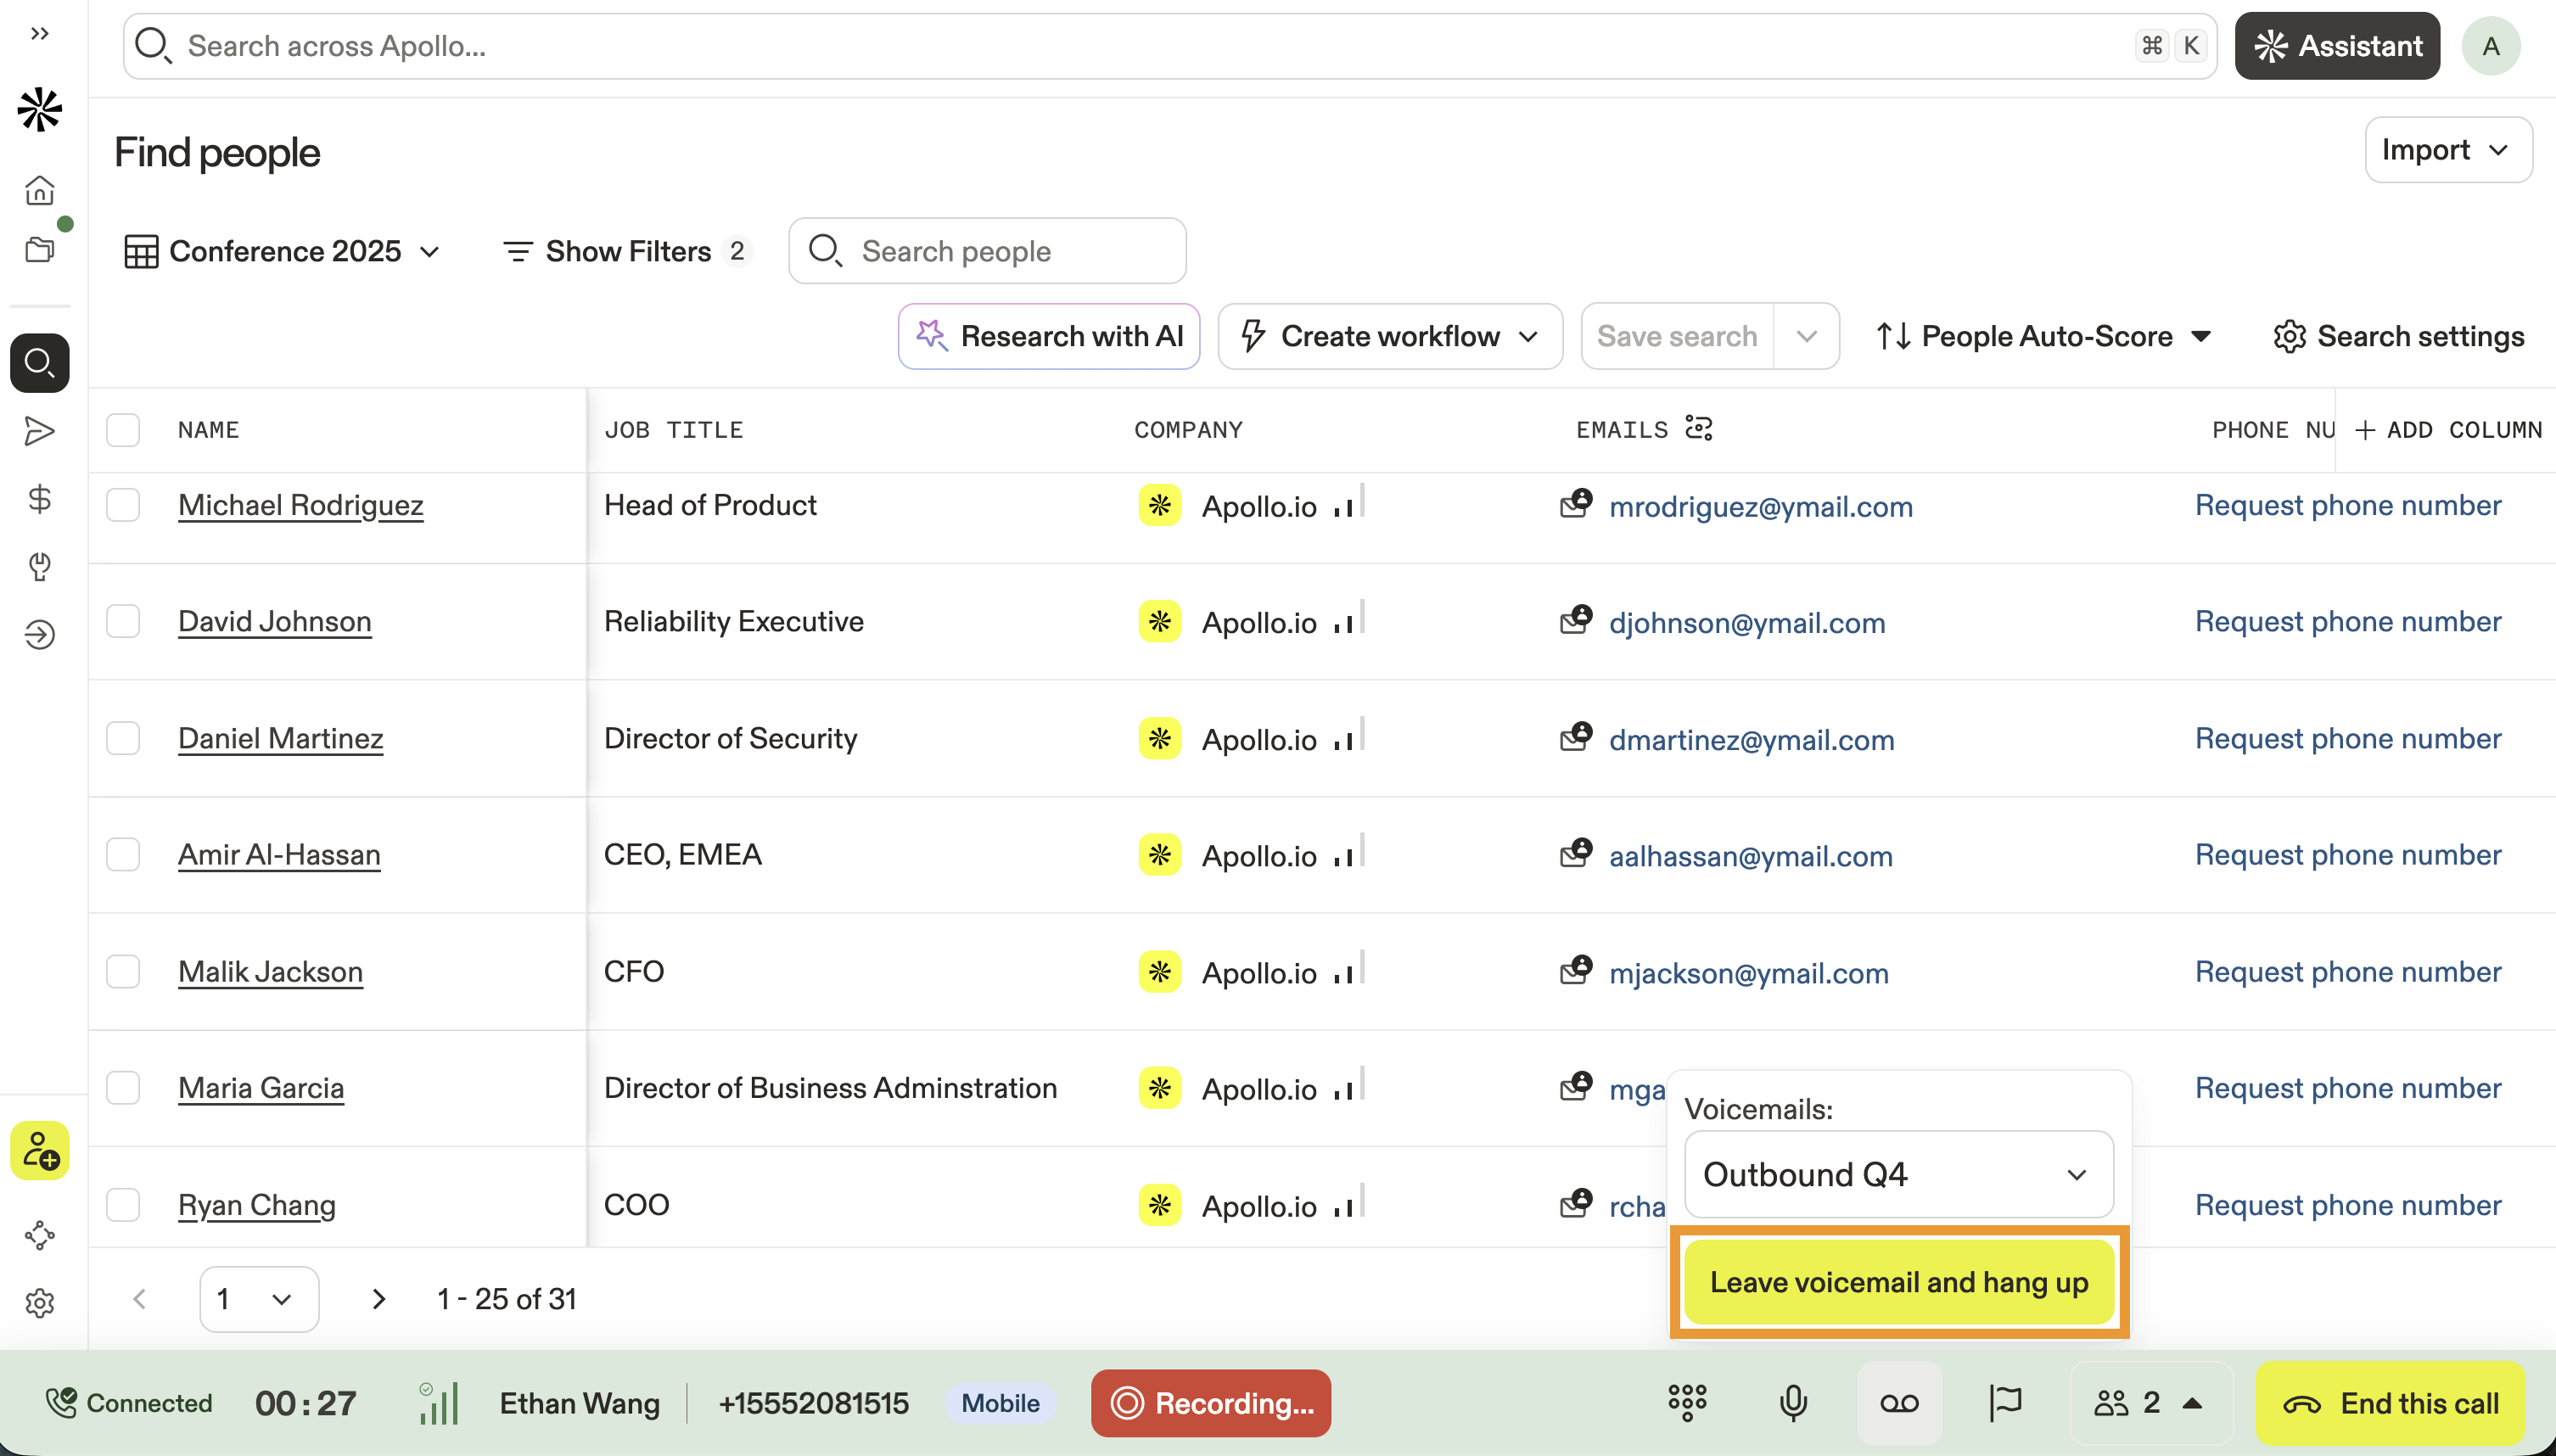Open the Import dropdown
The width and height of the screenshot is (2556, 1456).
(x=2446, y=150)
